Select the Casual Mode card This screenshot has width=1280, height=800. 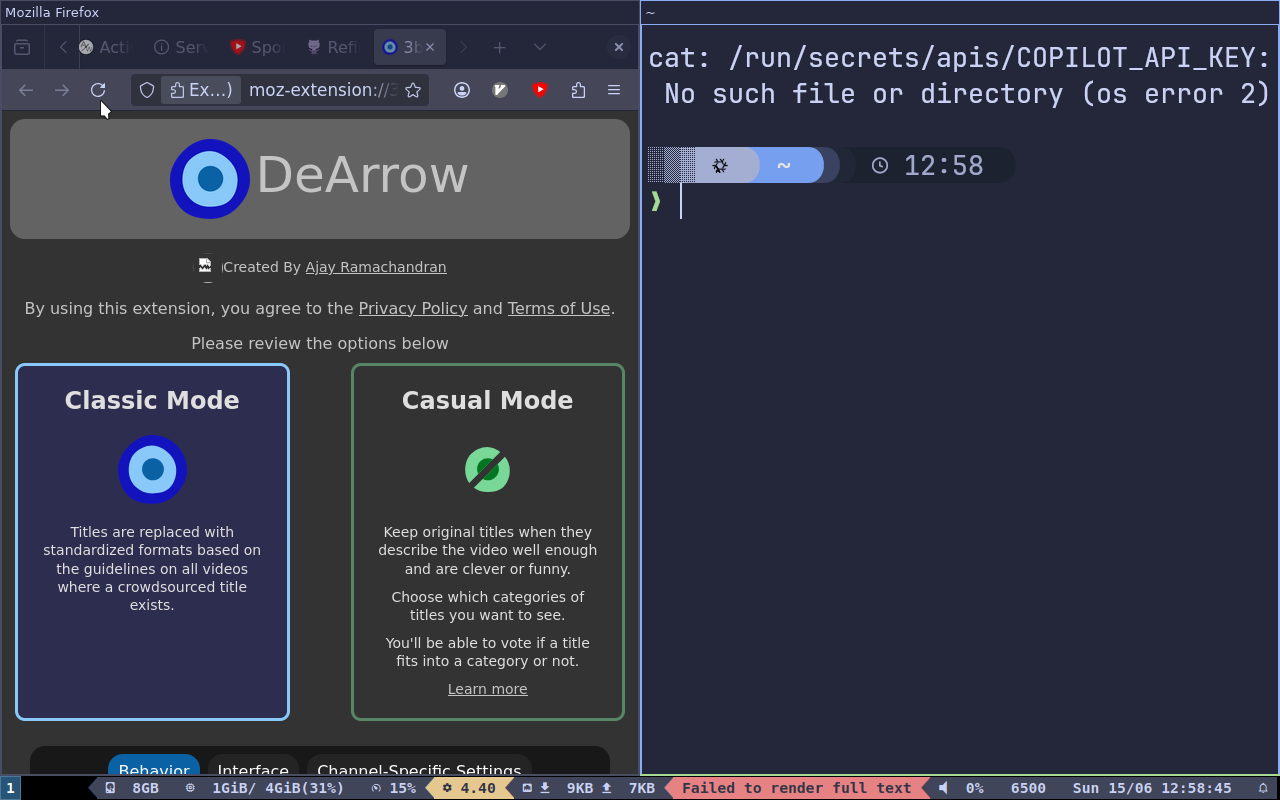tap(488, 542)
